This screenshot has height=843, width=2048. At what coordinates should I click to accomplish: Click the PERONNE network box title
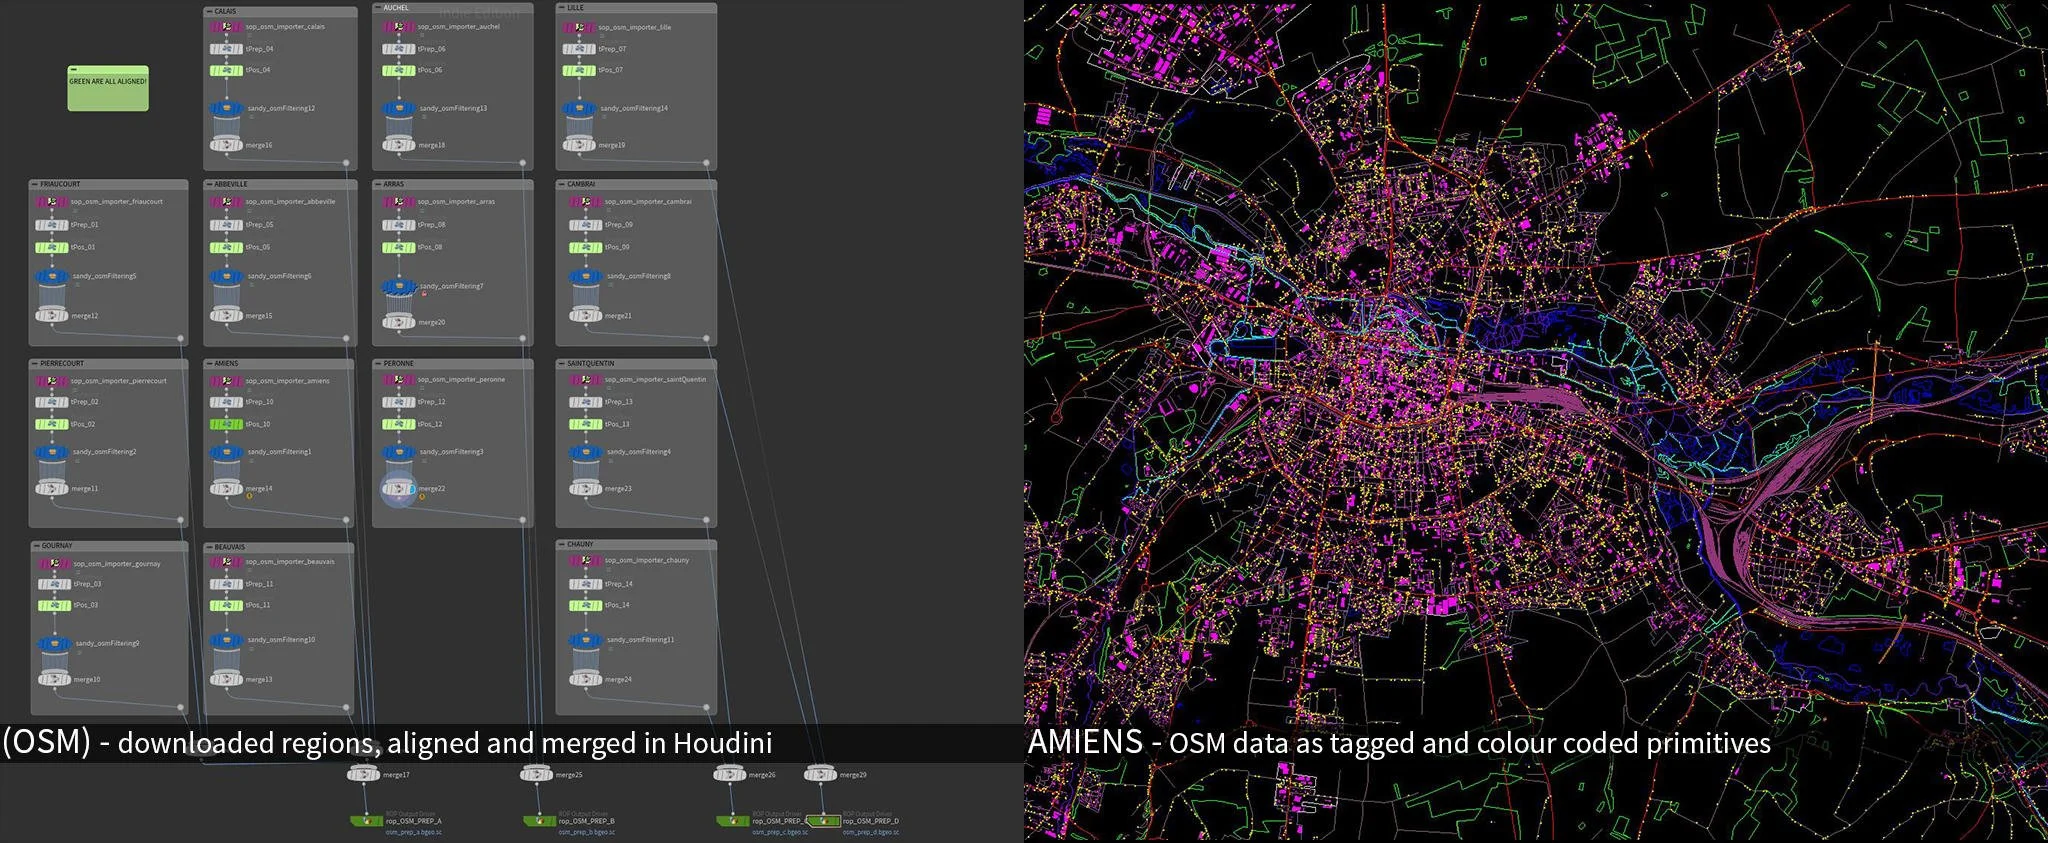(398, 363)
